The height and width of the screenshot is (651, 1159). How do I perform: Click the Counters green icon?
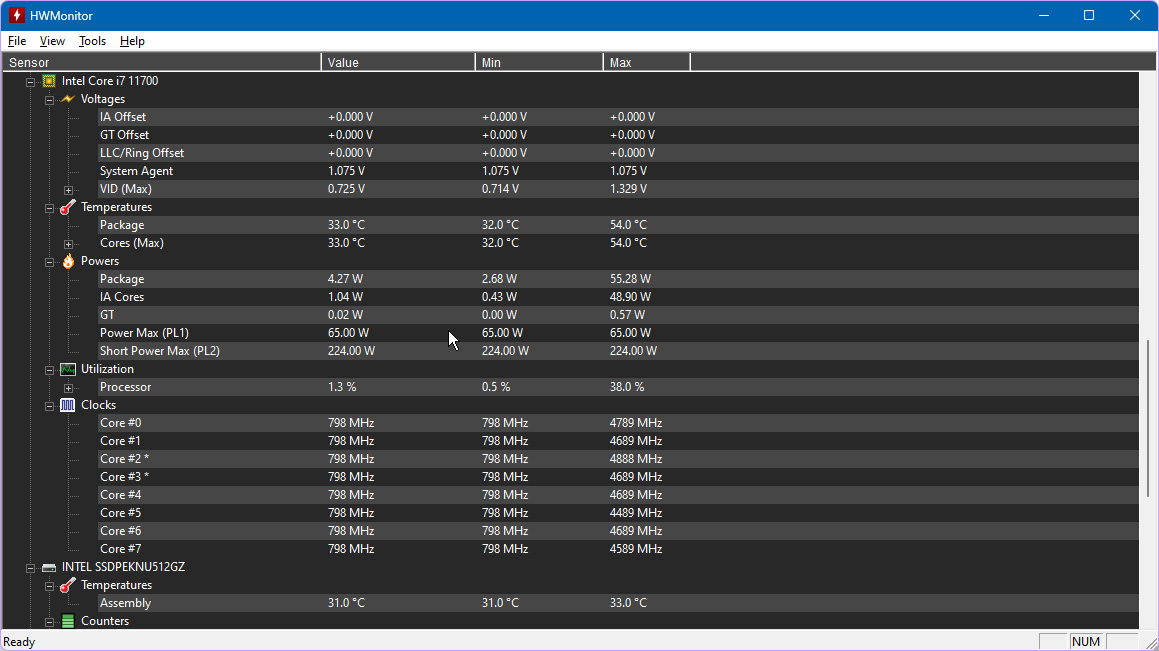(68, 621)
